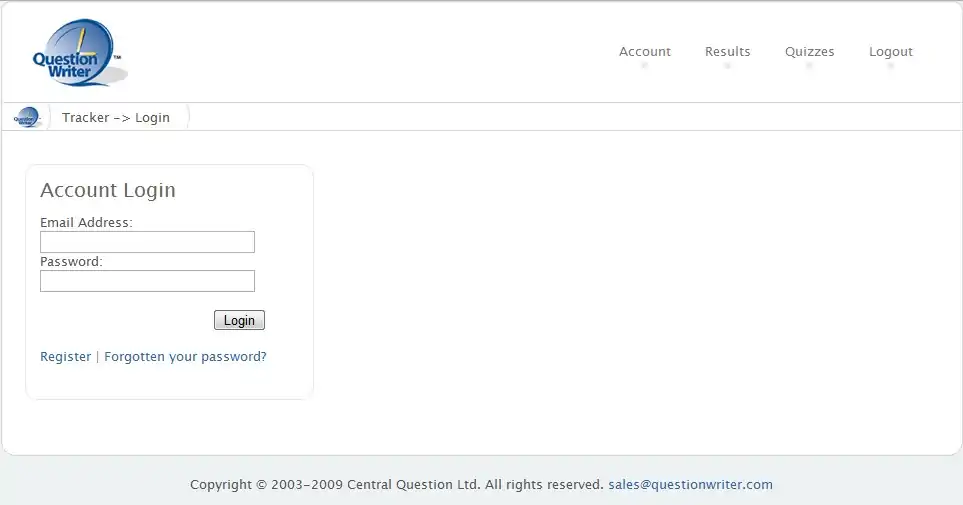The height and width of the screenshot is (505, 963).
Task: Click the dot indicator beneath Account
Action: pos(644,66)
